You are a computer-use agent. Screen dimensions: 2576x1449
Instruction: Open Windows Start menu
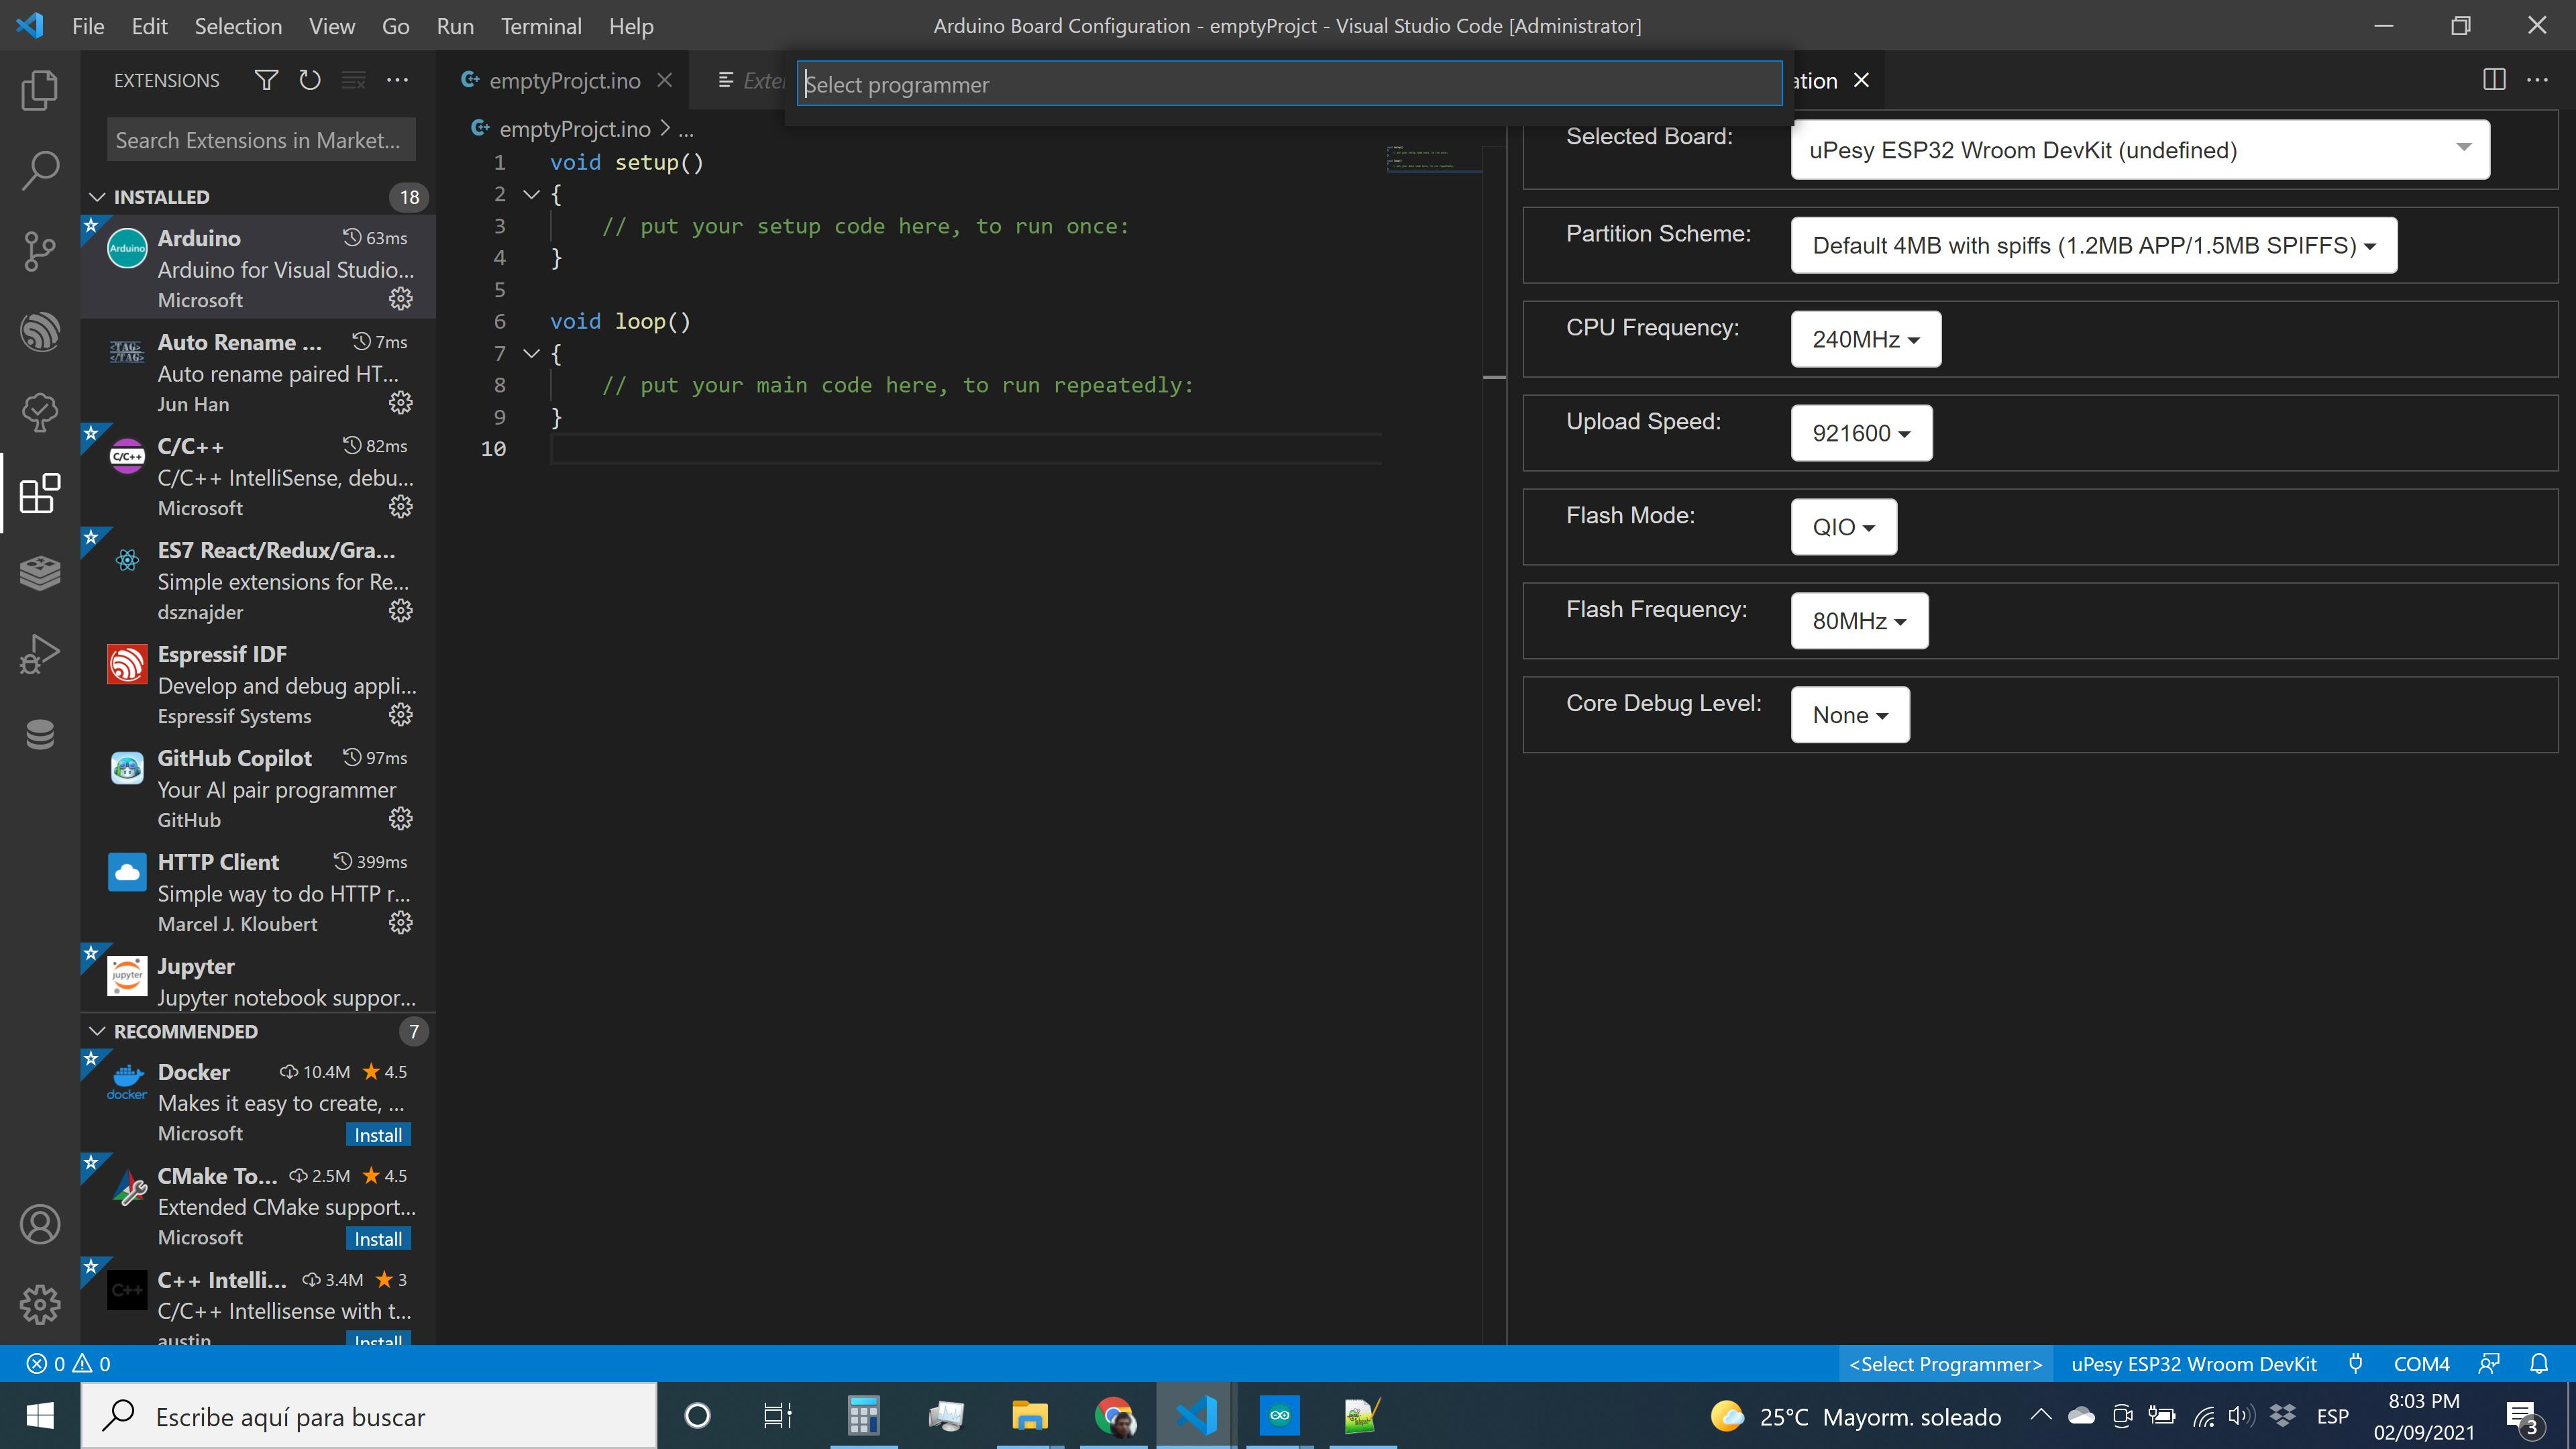pyautogui.click(x=40, y=1416)
